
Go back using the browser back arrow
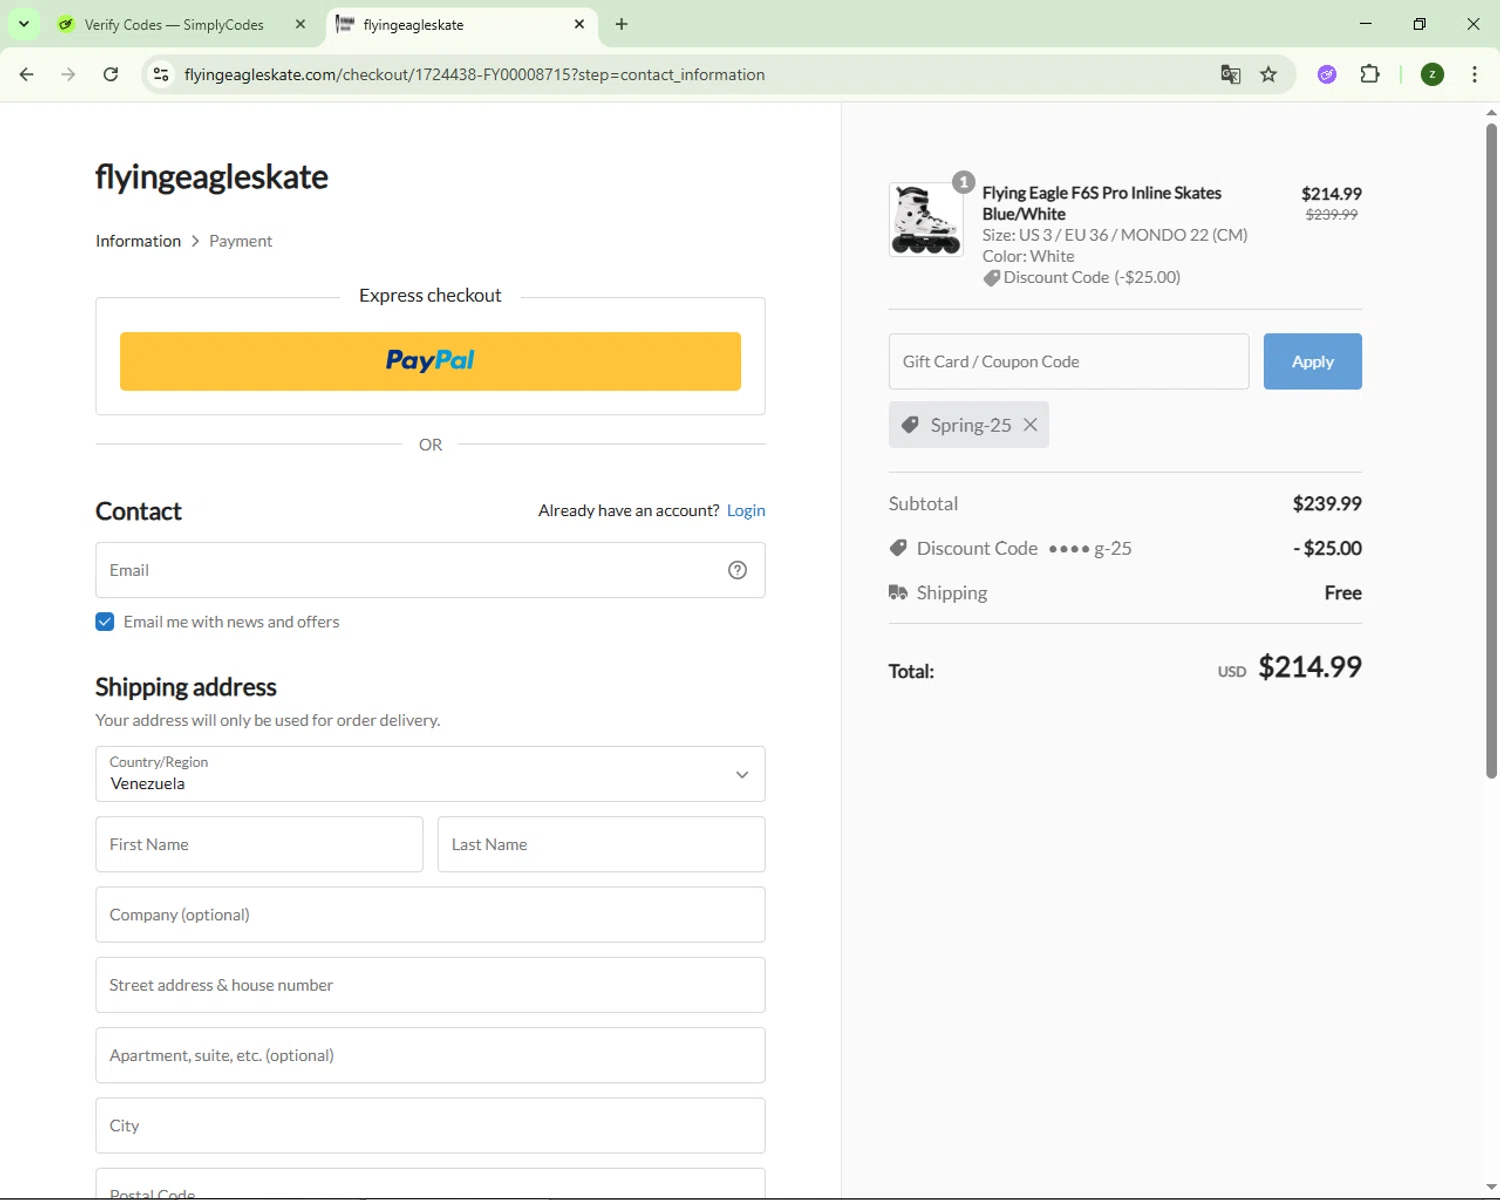point(27,74)
